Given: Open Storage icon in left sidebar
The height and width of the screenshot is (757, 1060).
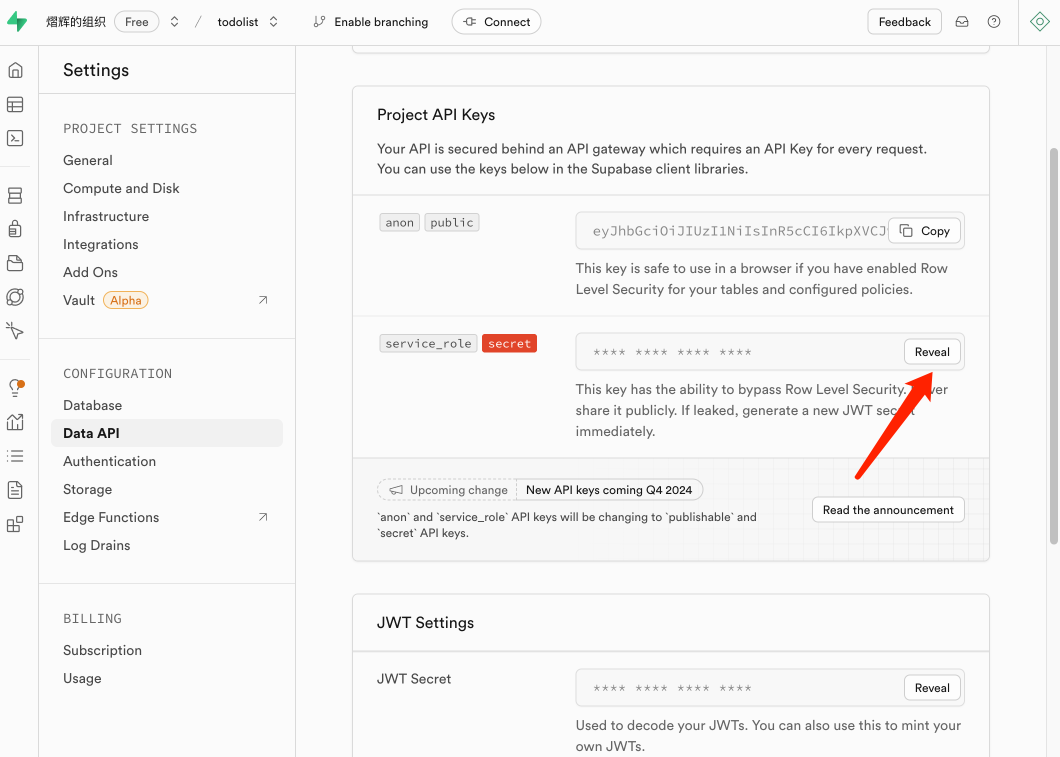Looking at the screenshot, I should pyautogui.click(x=15, y=263).
